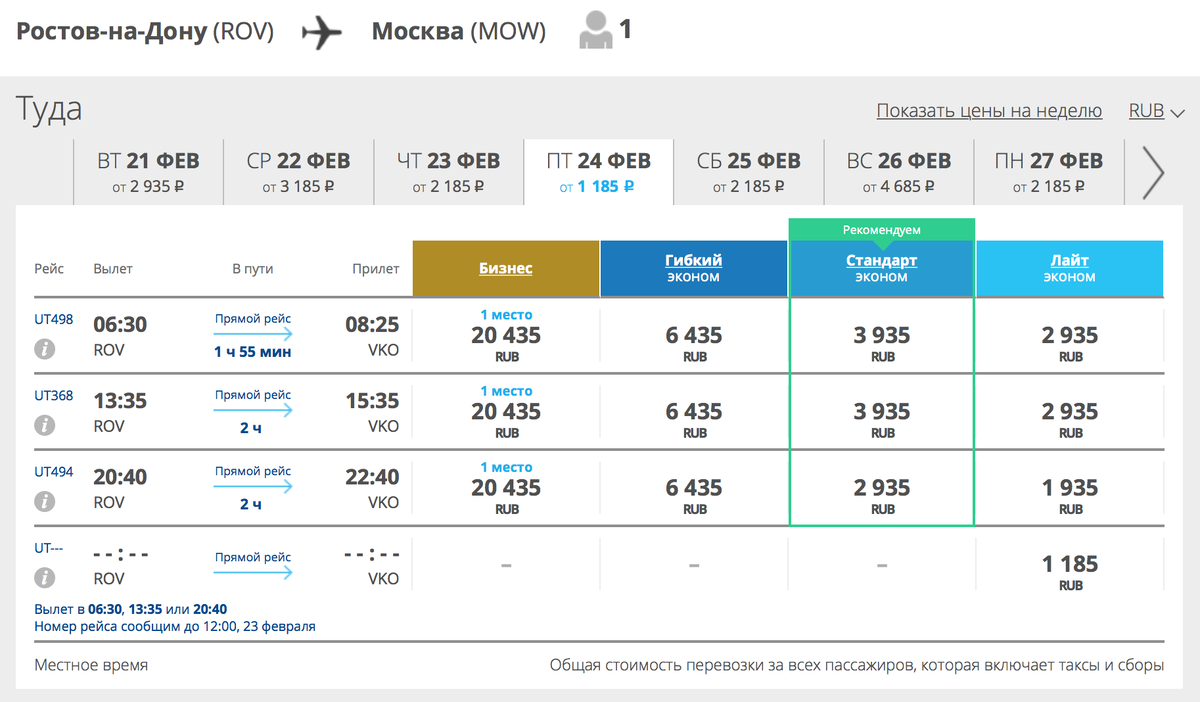The image size is (1200, 702).
Task: Switch to the ПН 27 ФЕВ date tab
Action: 1049,172
